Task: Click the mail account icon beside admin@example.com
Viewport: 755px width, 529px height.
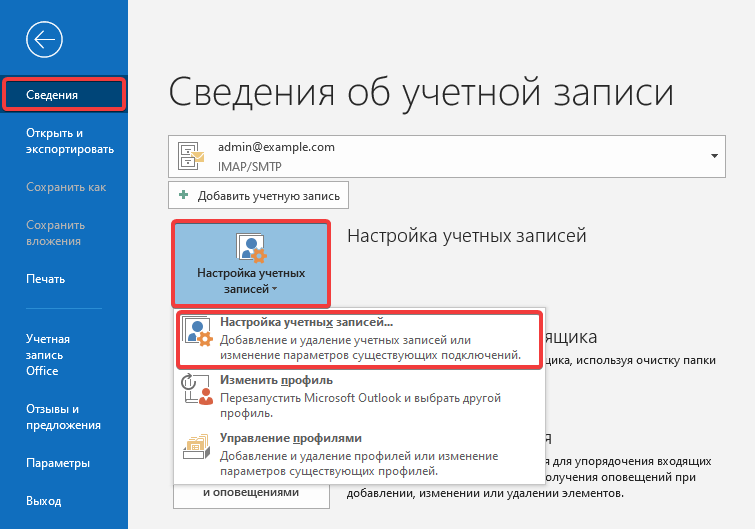Action: (x=190, y=155)
